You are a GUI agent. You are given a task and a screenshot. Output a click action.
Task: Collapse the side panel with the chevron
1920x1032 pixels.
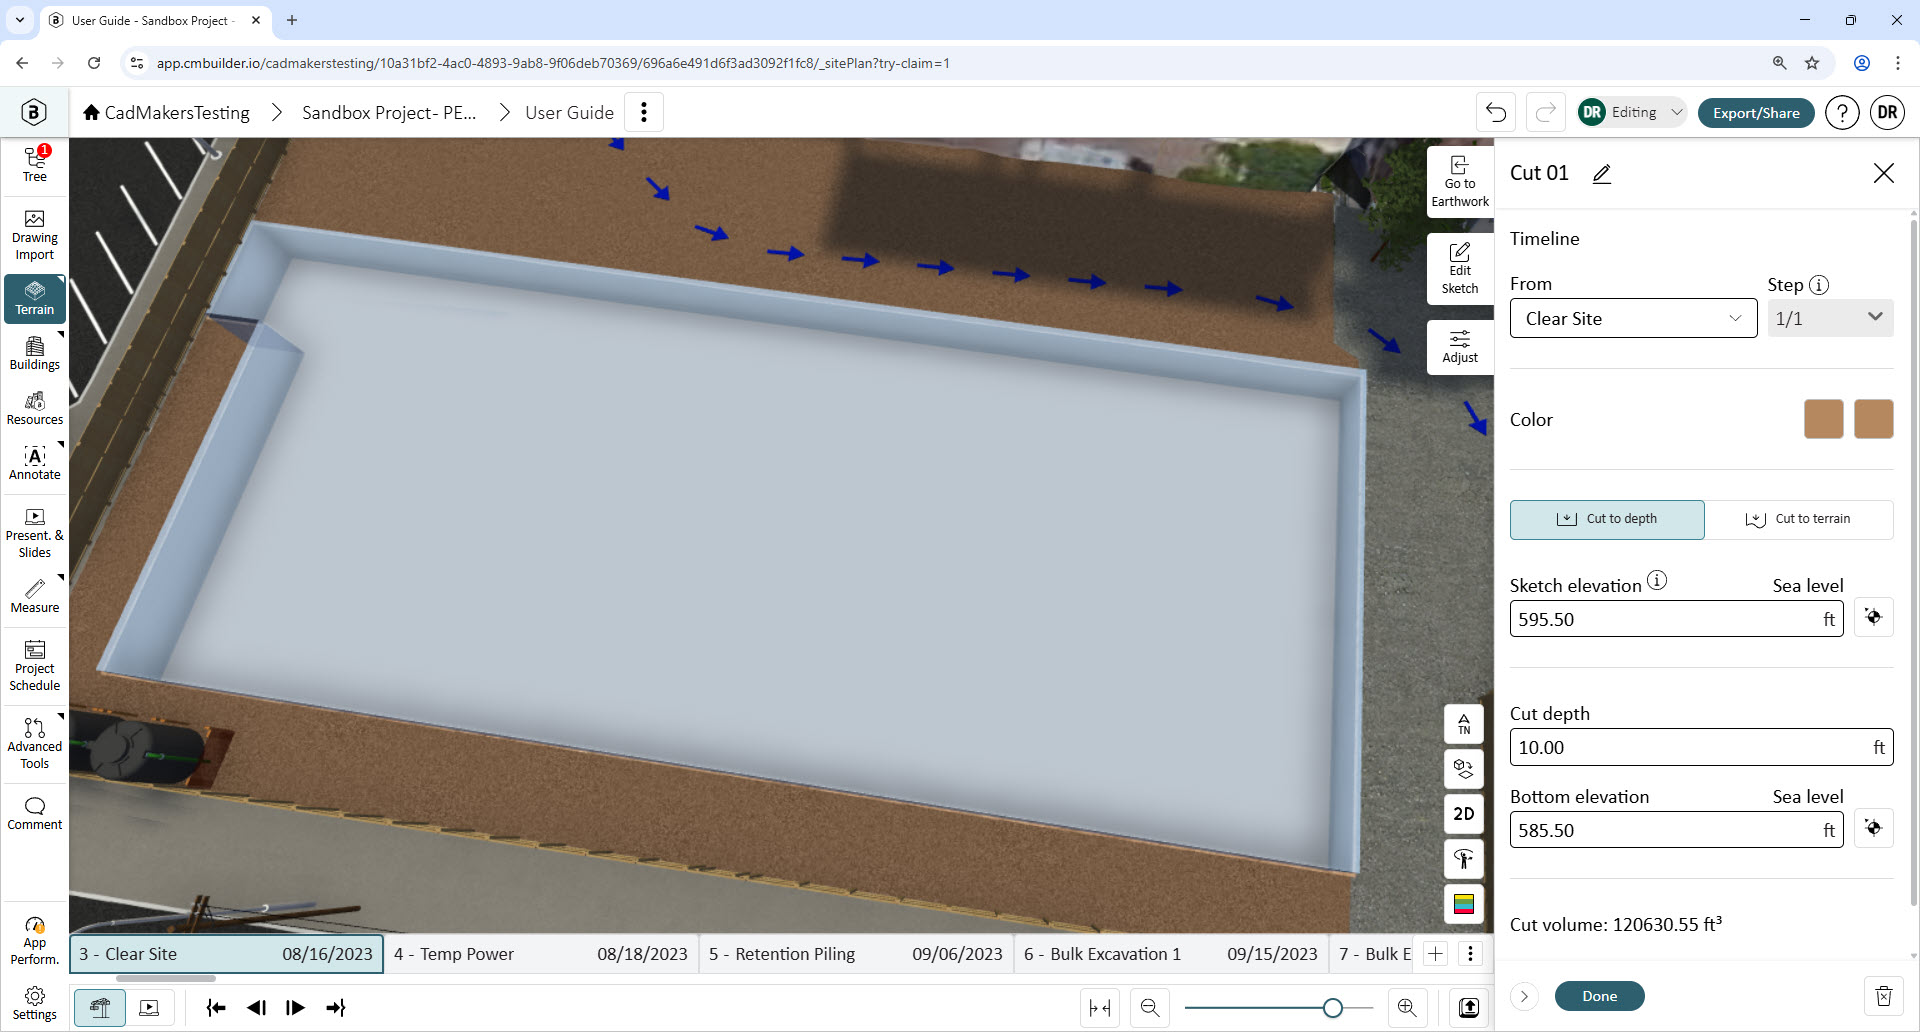(1524, 996)
